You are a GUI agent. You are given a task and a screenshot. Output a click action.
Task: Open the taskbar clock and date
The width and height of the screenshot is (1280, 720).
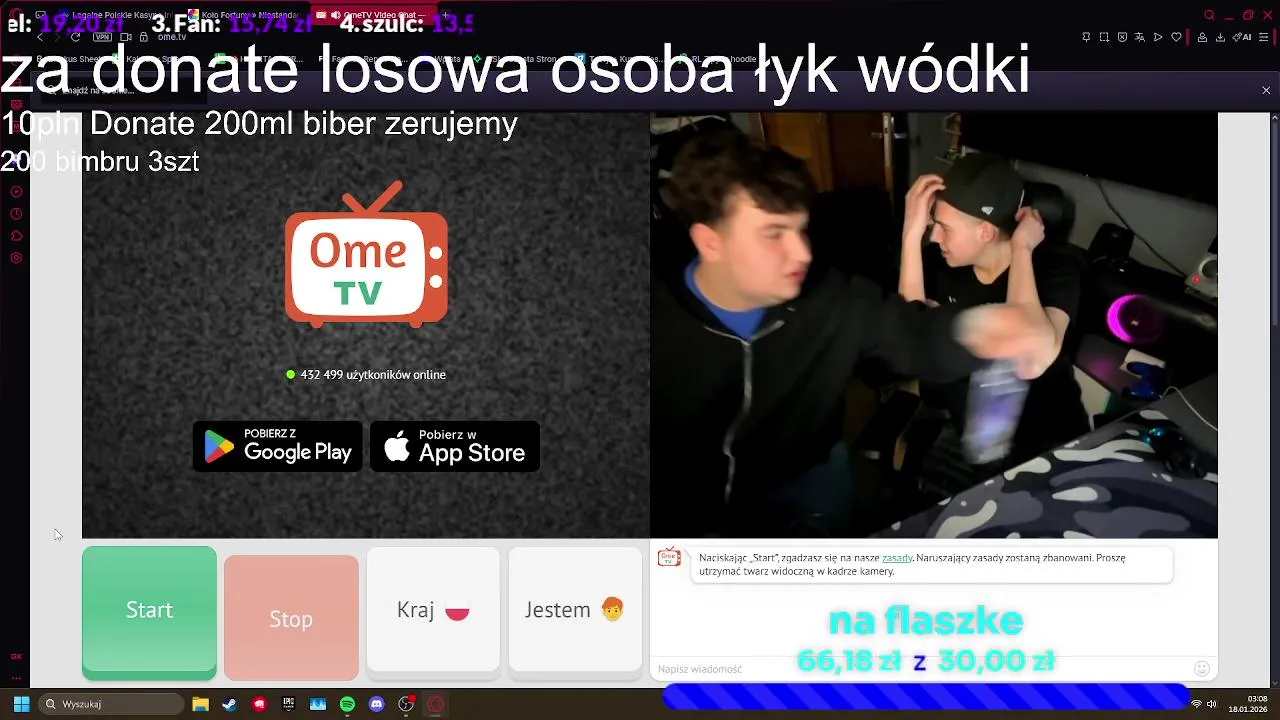[1248, 704]
